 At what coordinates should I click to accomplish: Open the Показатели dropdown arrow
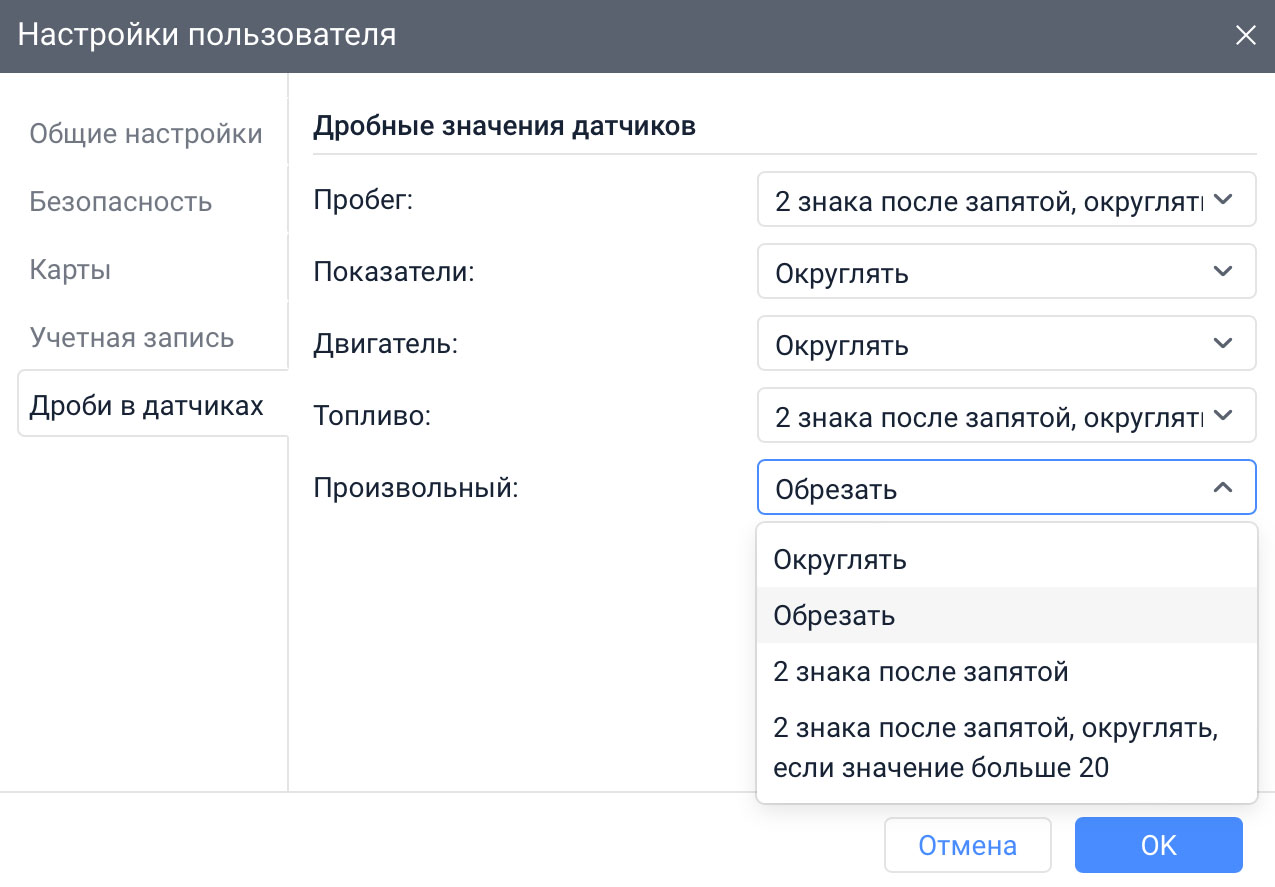coord(1221,271)
